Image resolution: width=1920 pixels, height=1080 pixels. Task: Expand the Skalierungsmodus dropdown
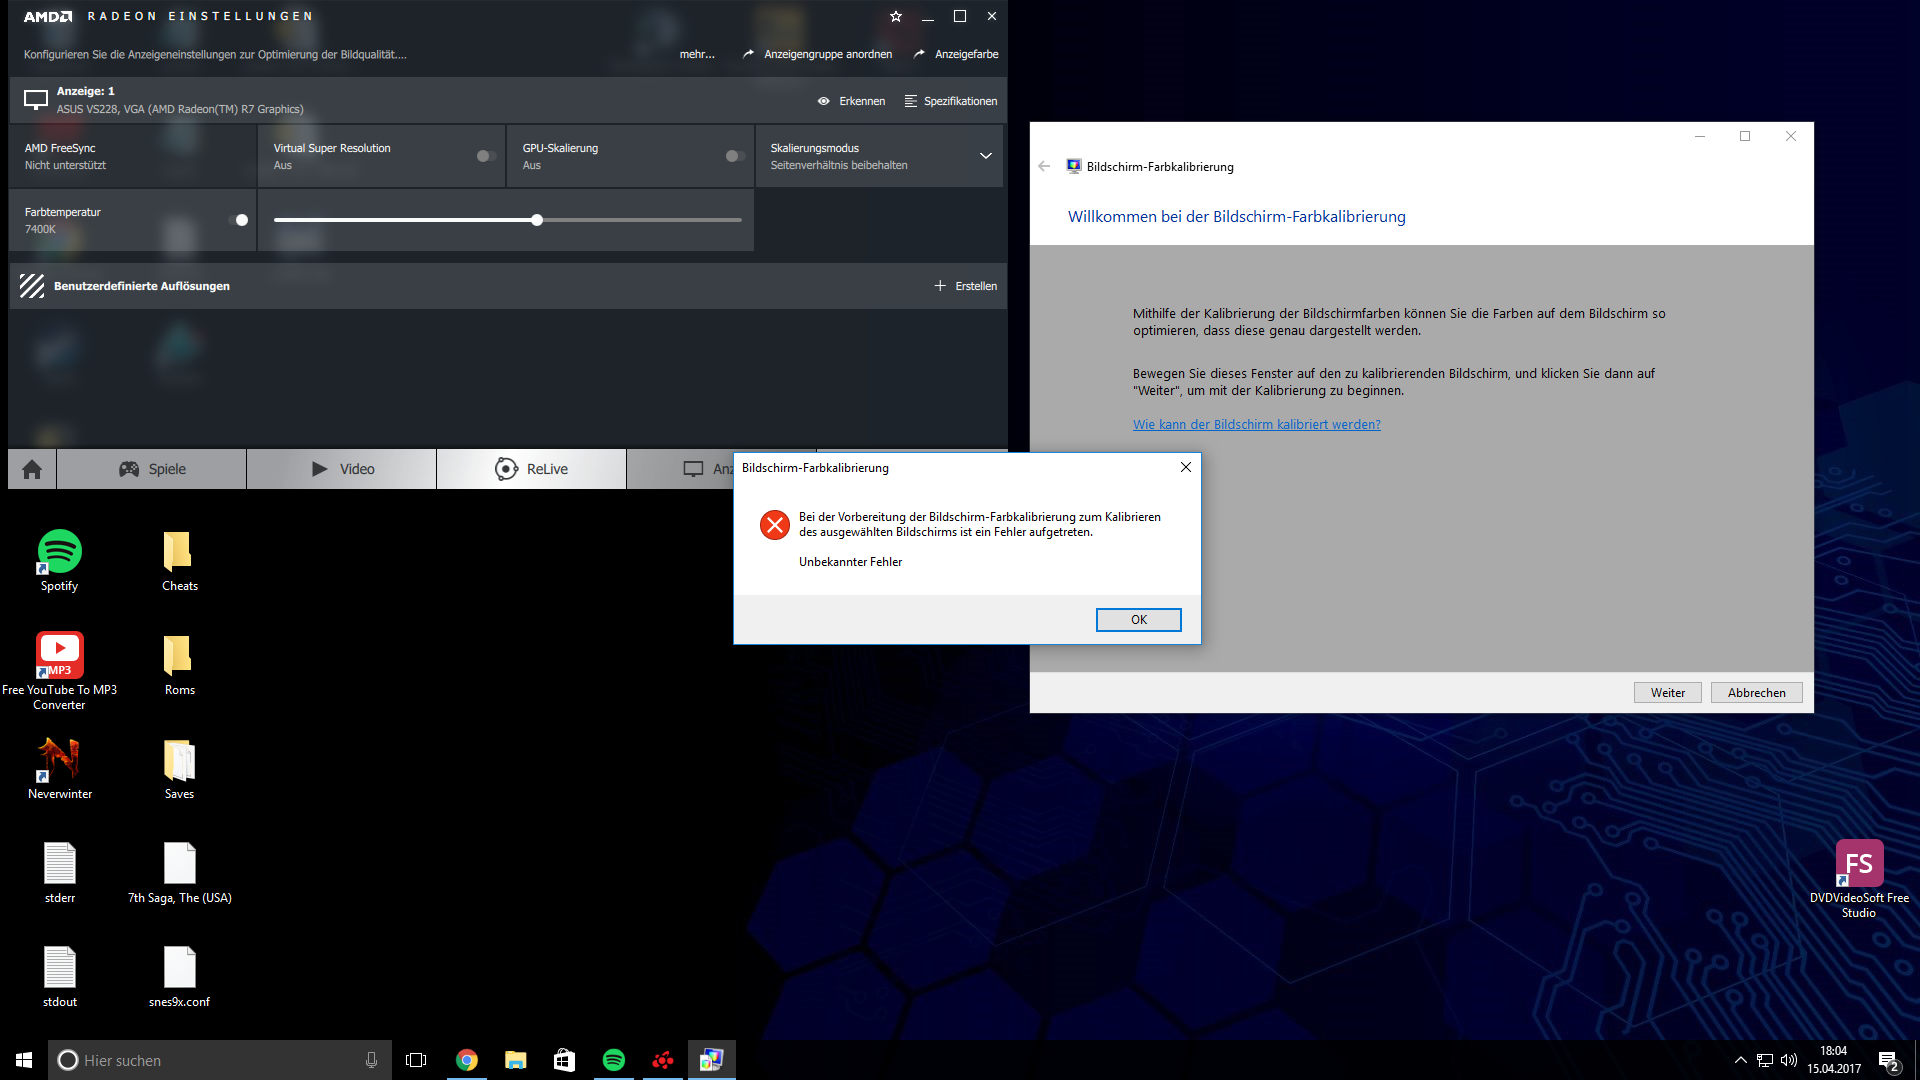point(985,156)
